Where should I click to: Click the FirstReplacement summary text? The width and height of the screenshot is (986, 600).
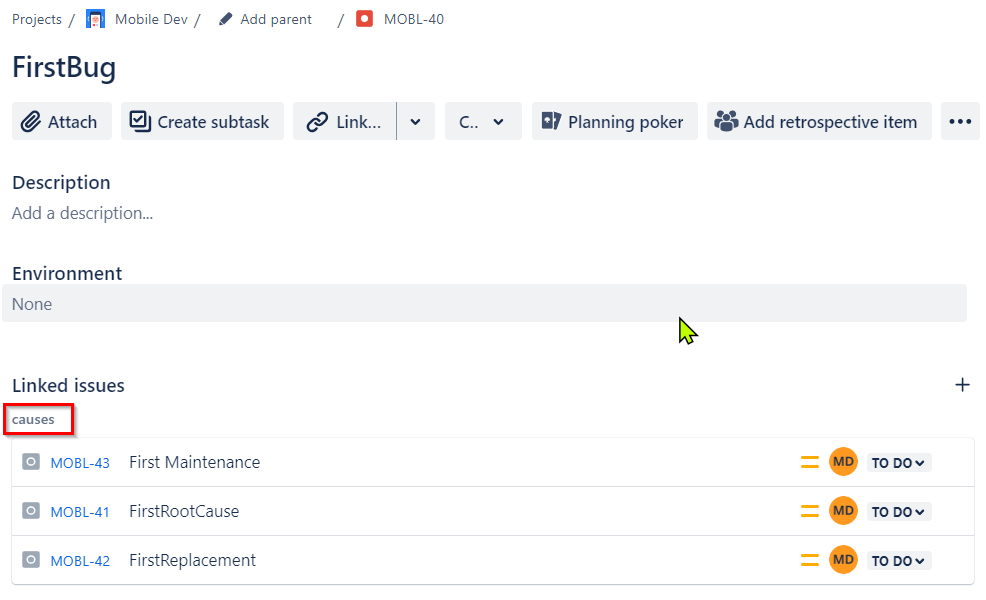tap(192, 560)
